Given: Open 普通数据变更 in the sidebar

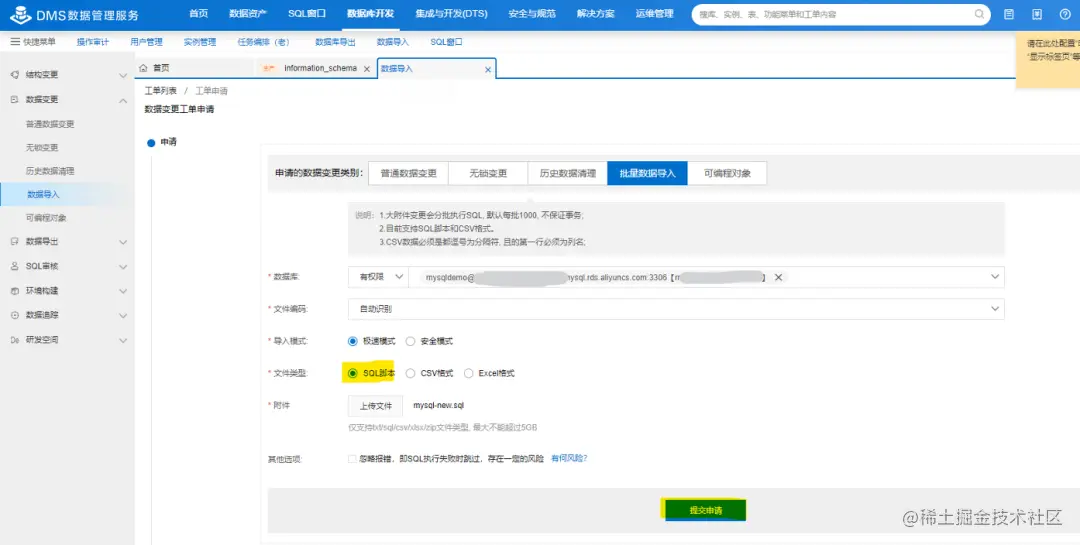Looking at the screenshot, I should tap(50, 124).
